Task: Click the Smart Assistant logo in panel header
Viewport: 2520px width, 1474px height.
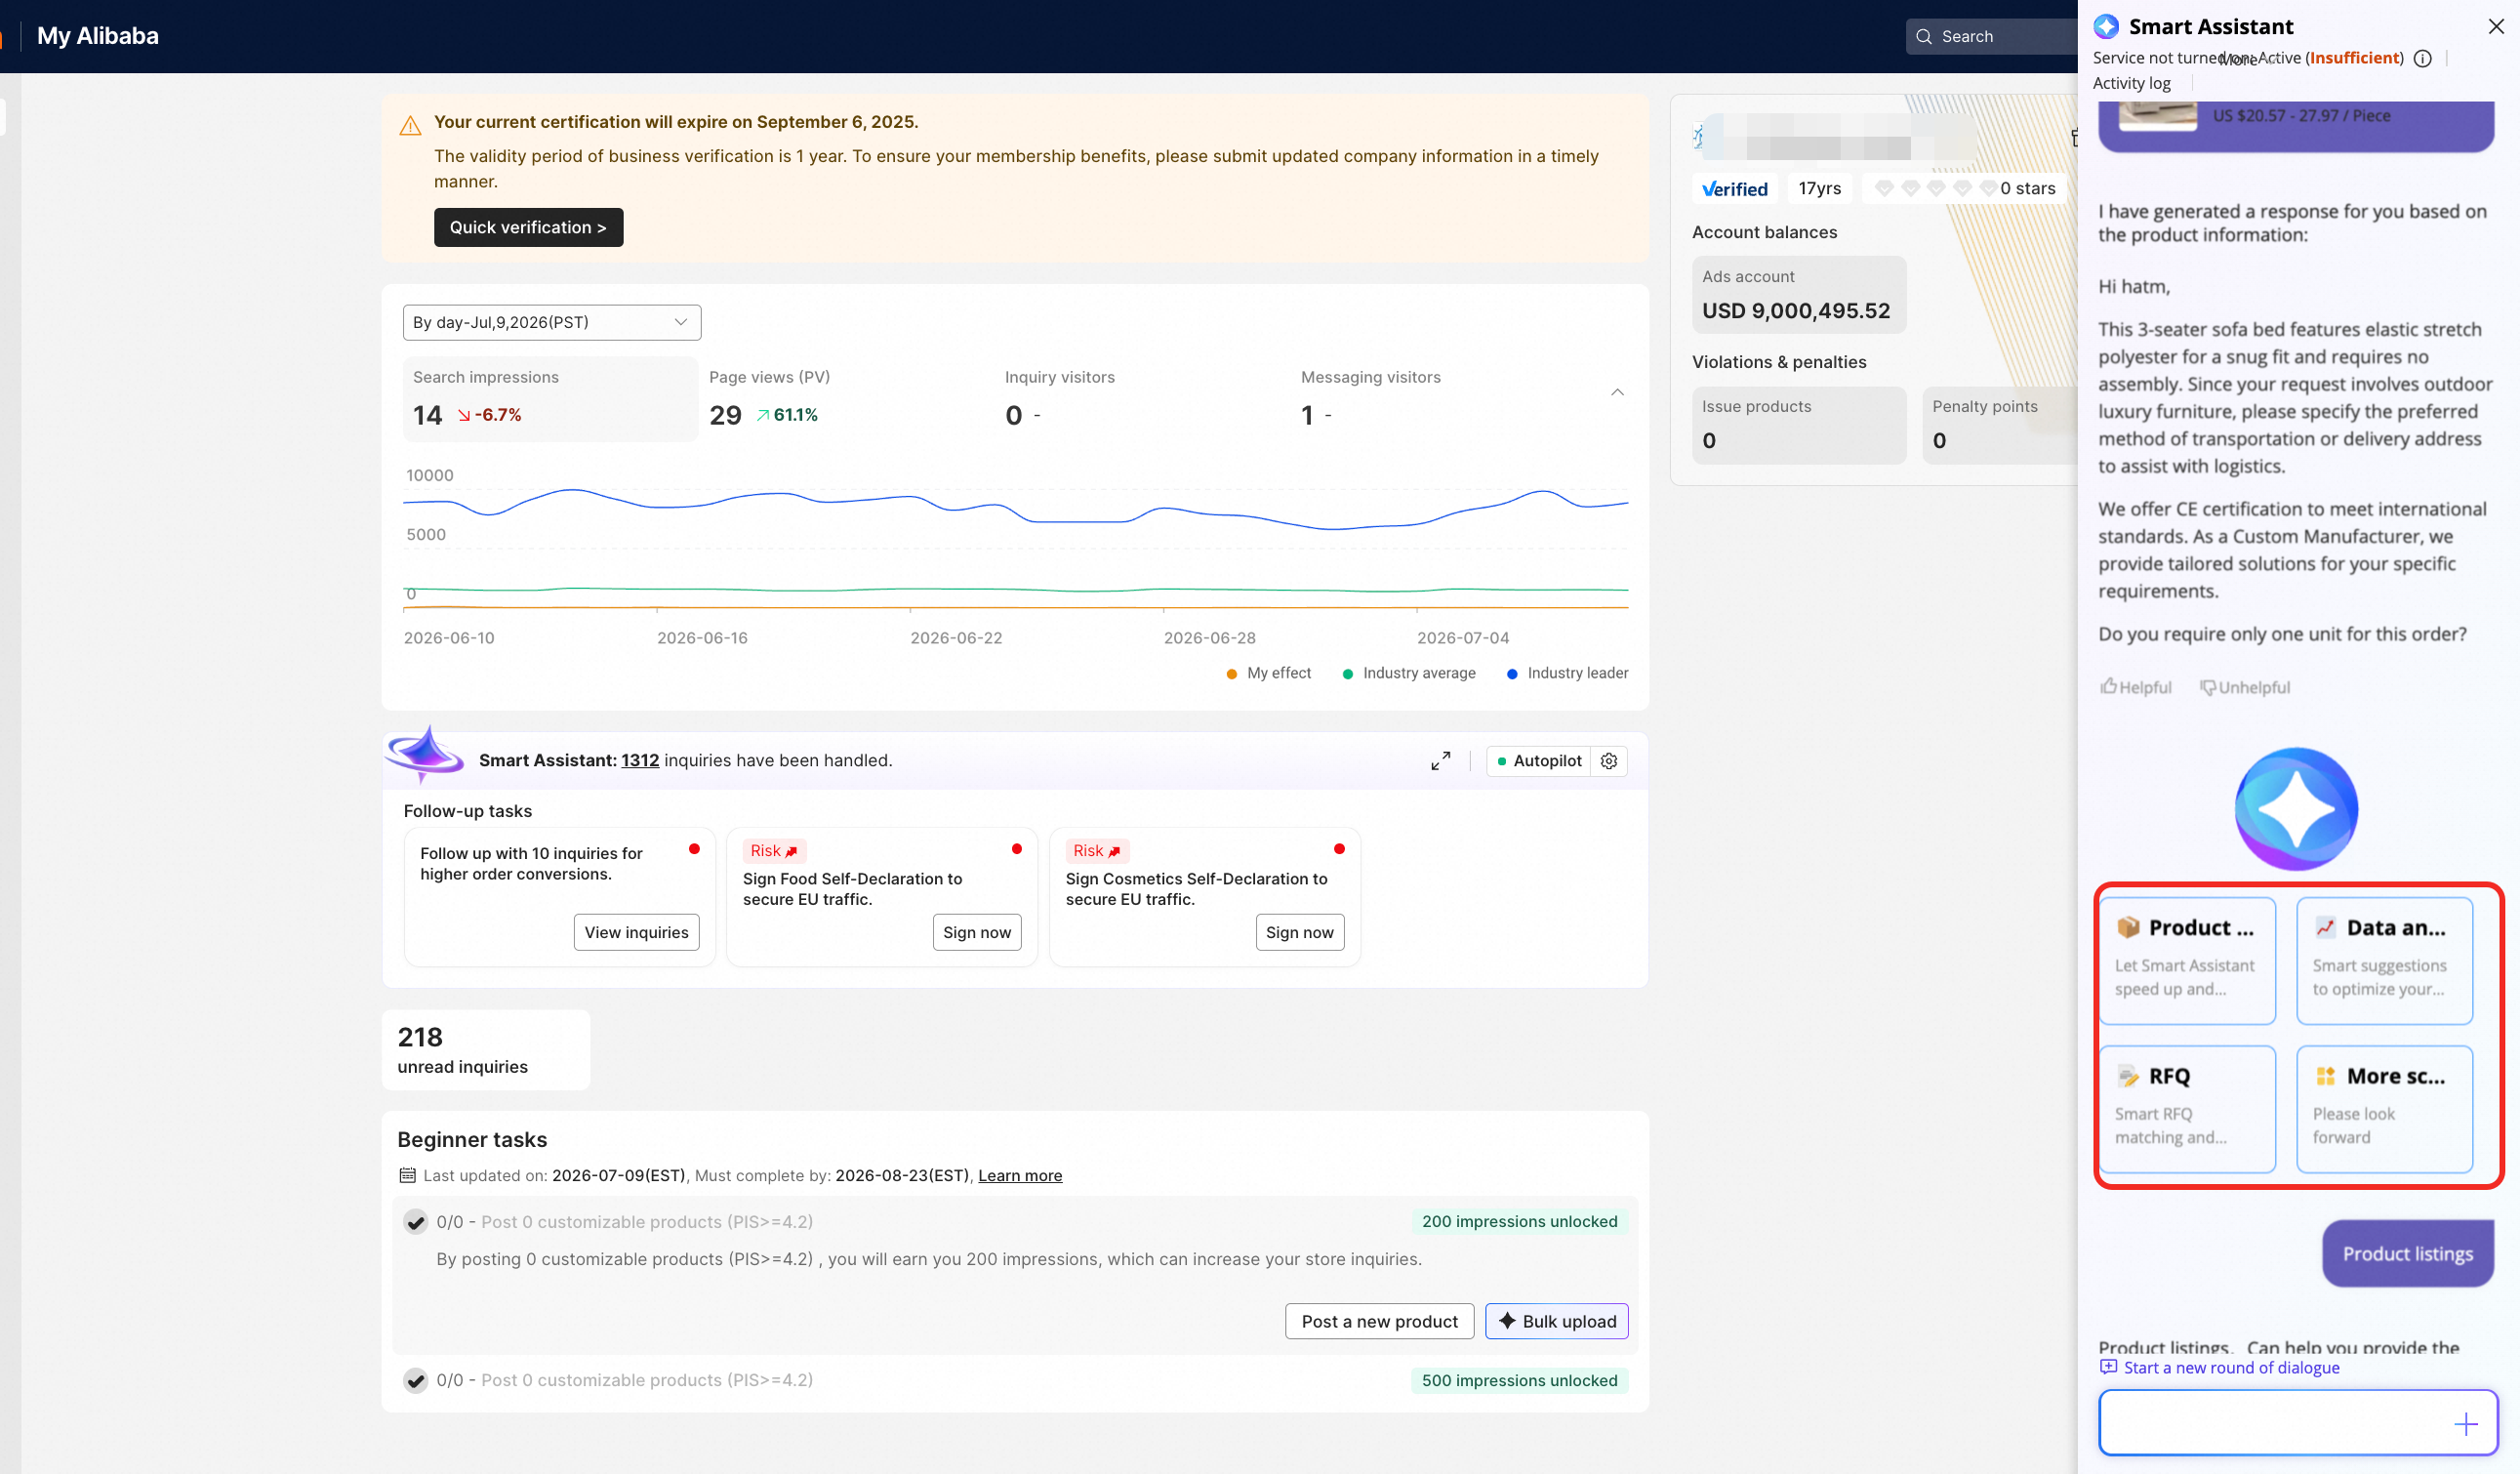Action: 2107,26
